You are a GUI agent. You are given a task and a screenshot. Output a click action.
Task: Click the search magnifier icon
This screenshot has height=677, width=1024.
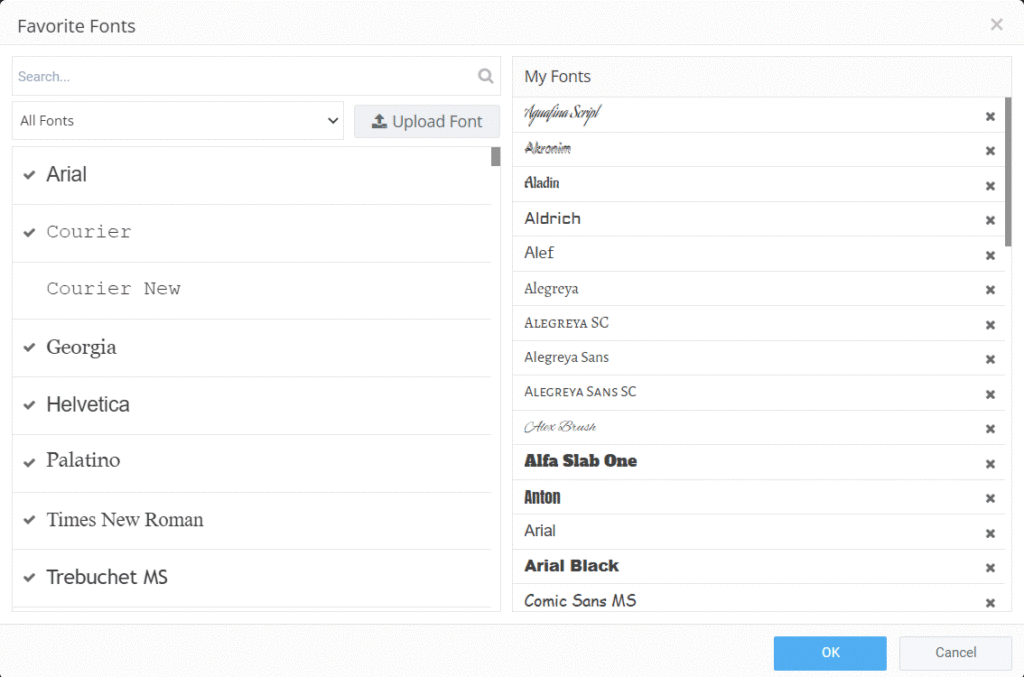(486, 76)
